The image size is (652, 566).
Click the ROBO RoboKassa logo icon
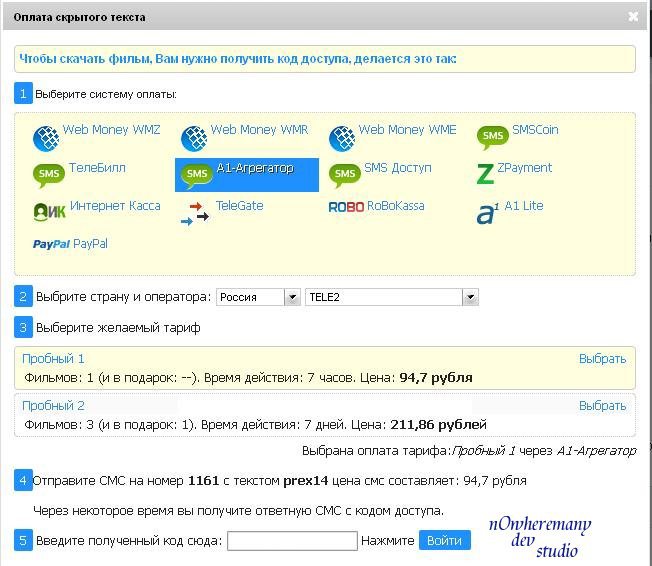346,207
